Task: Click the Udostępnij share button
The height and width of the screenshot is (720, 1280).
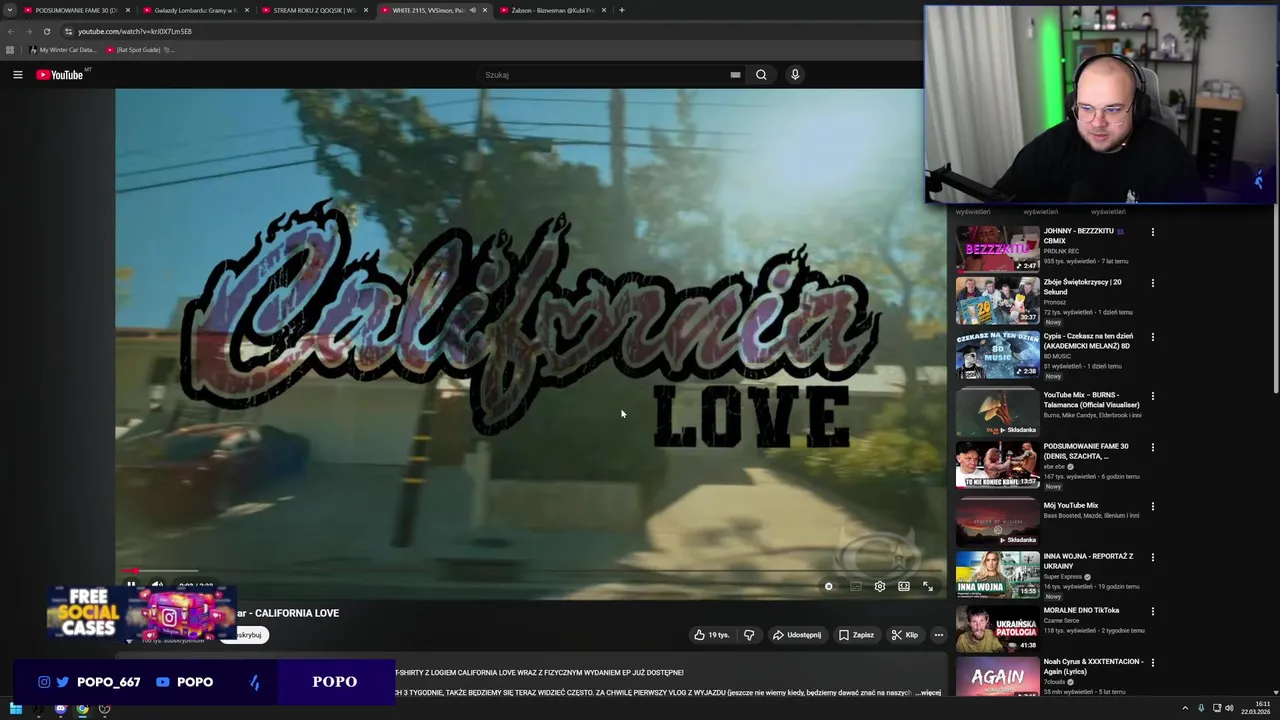Action: (x=797, y=635)
